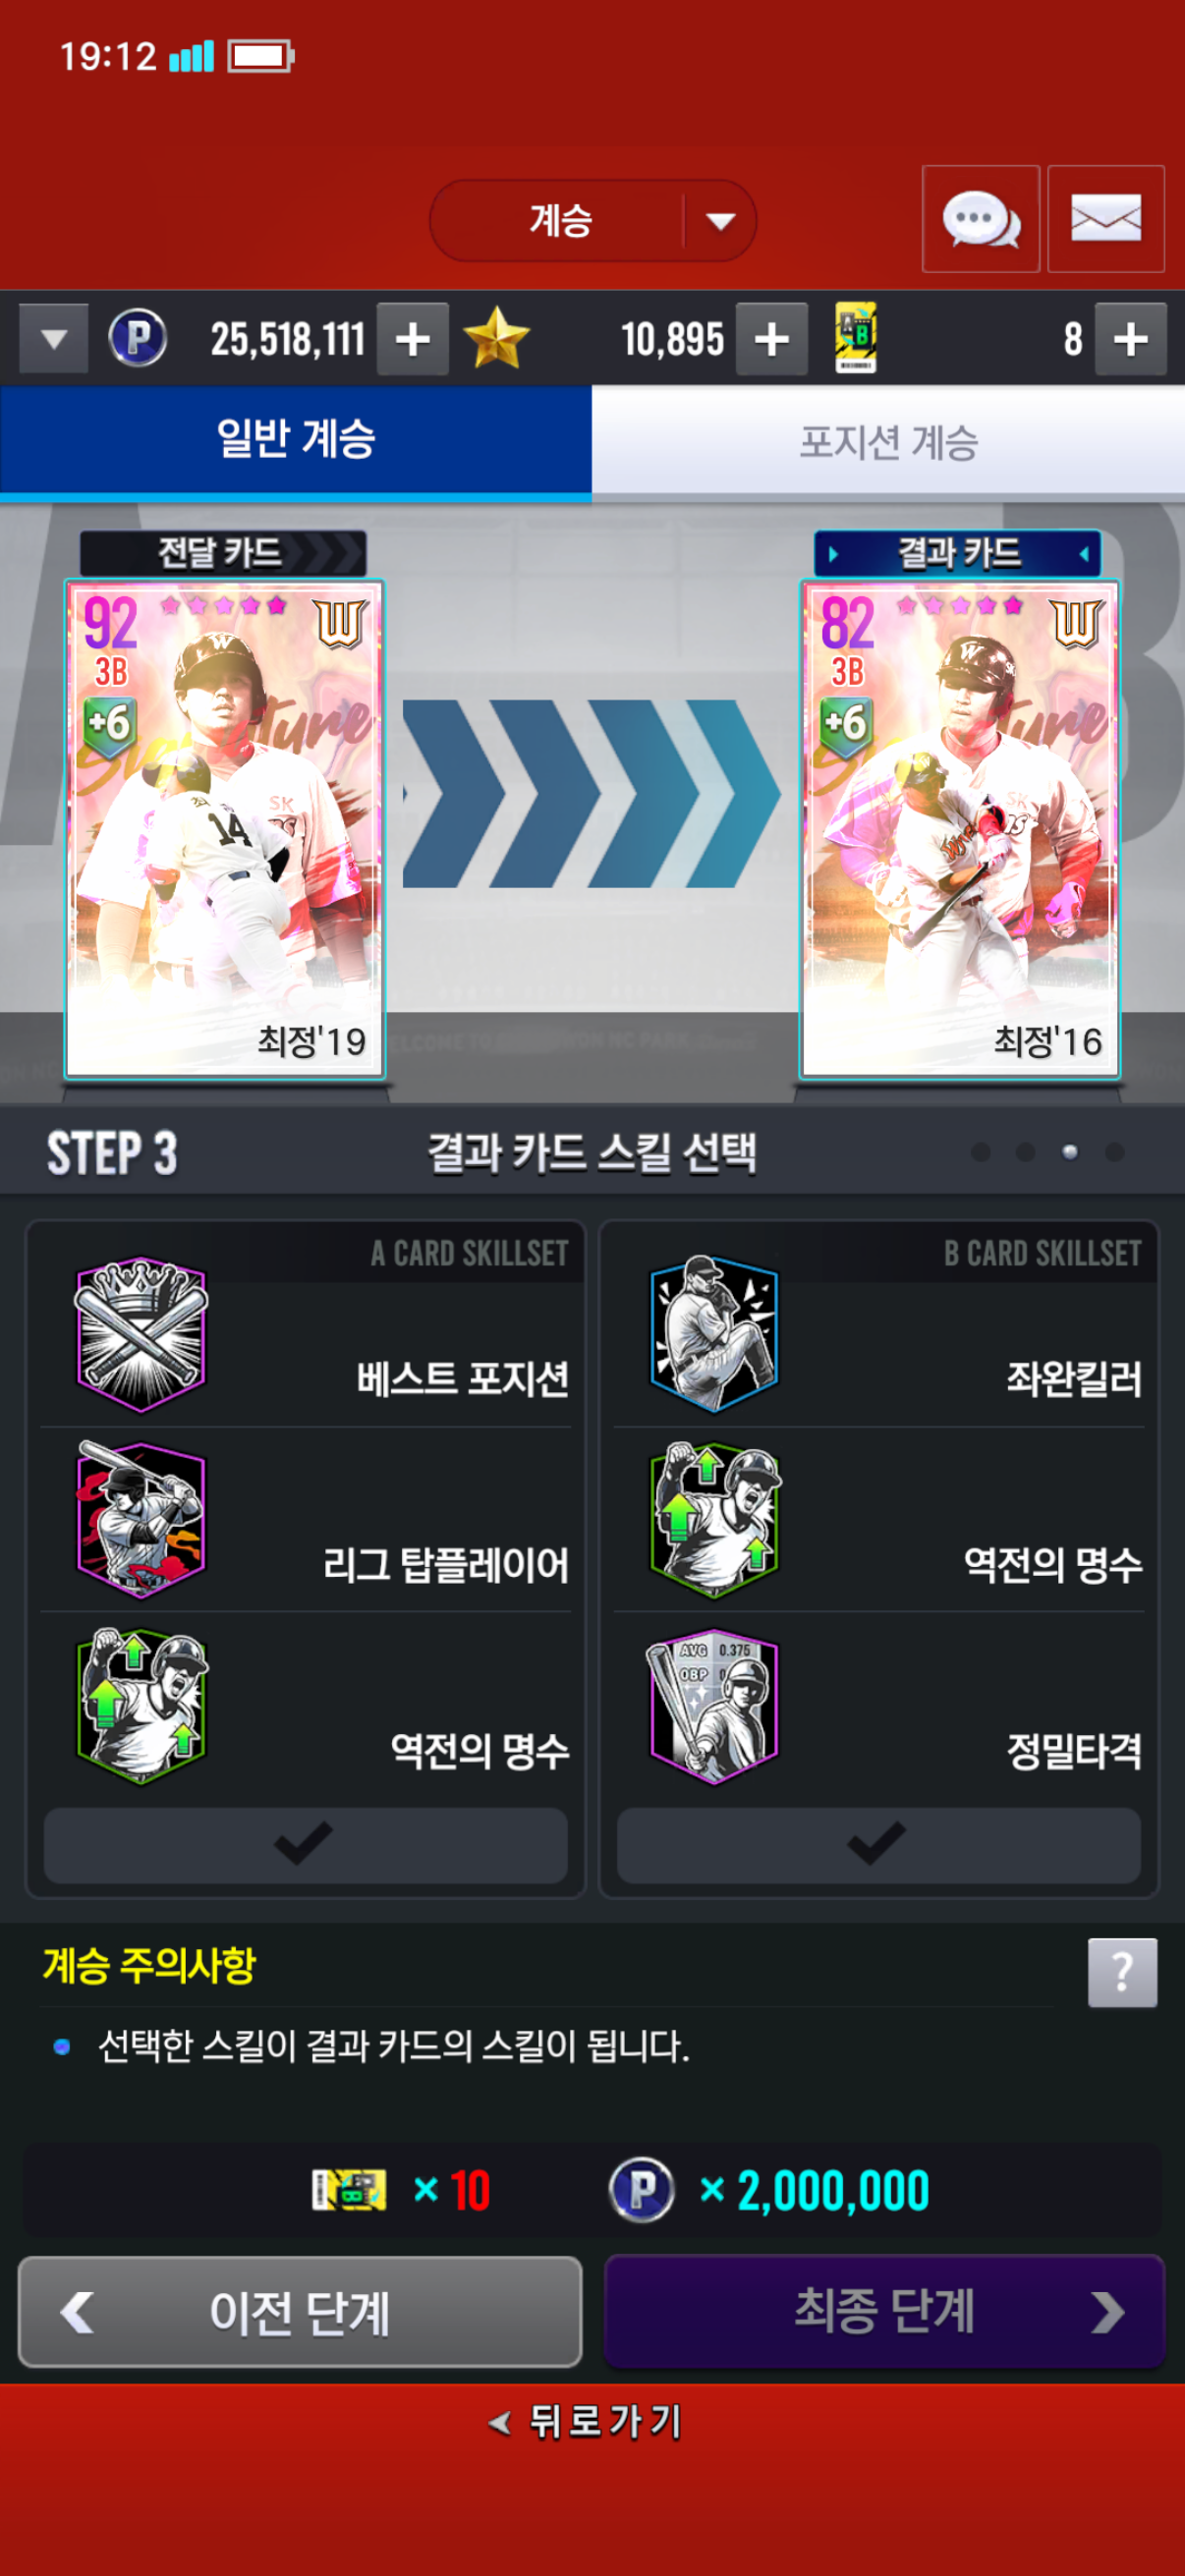Viewport: 1185px width, 2576px height.
Task: Check the A CARD SKILLSET checkmark
Action: pos(305,1844)
